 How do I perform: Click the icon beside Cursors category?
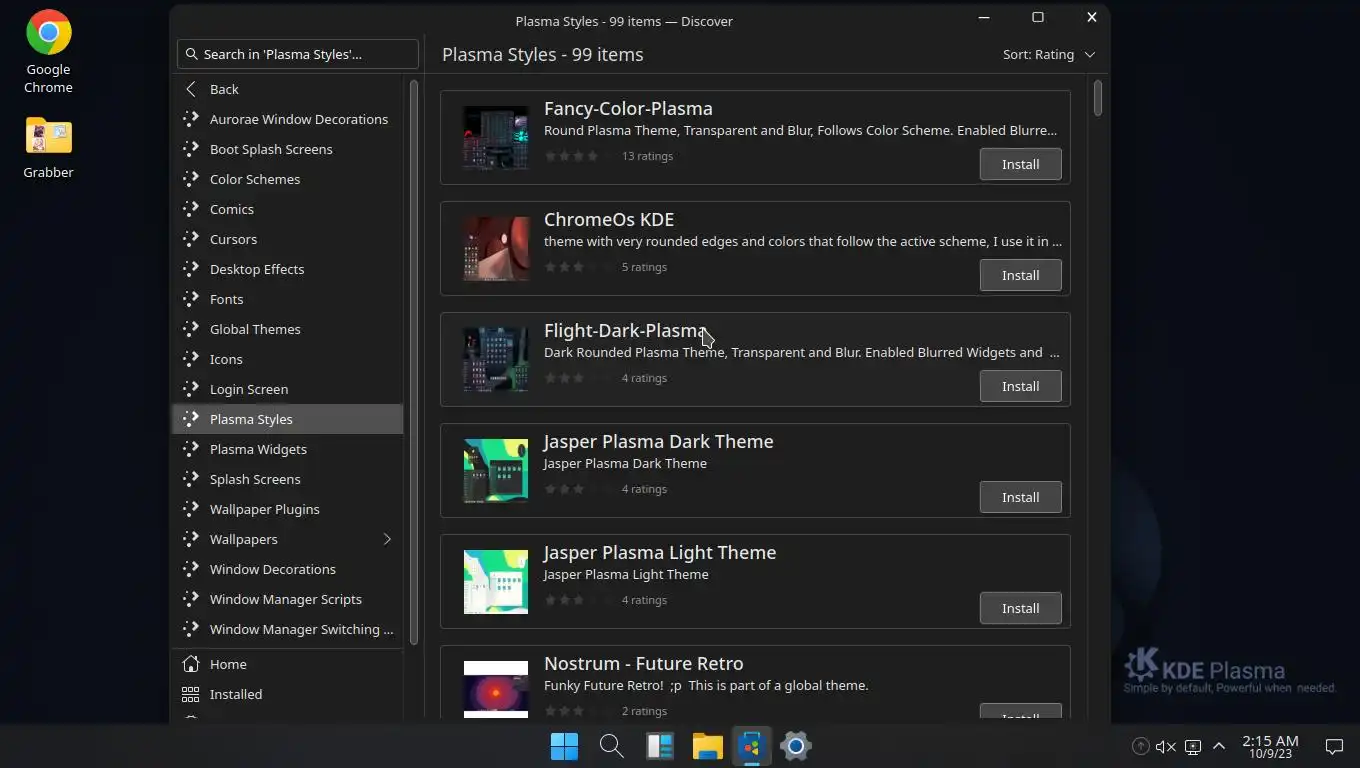pyautogui.click(x=191, y=239)
